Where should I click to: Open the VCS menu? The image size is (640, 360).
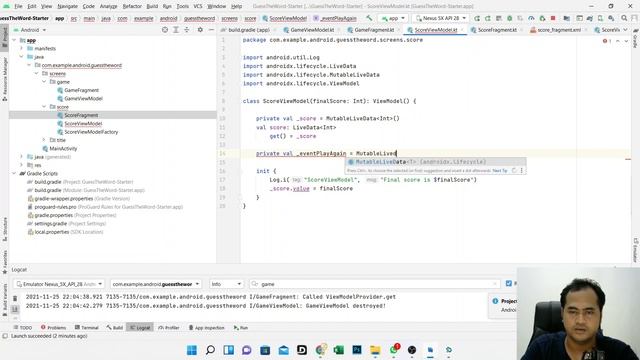pyautogui.click(x=198, y=6)
